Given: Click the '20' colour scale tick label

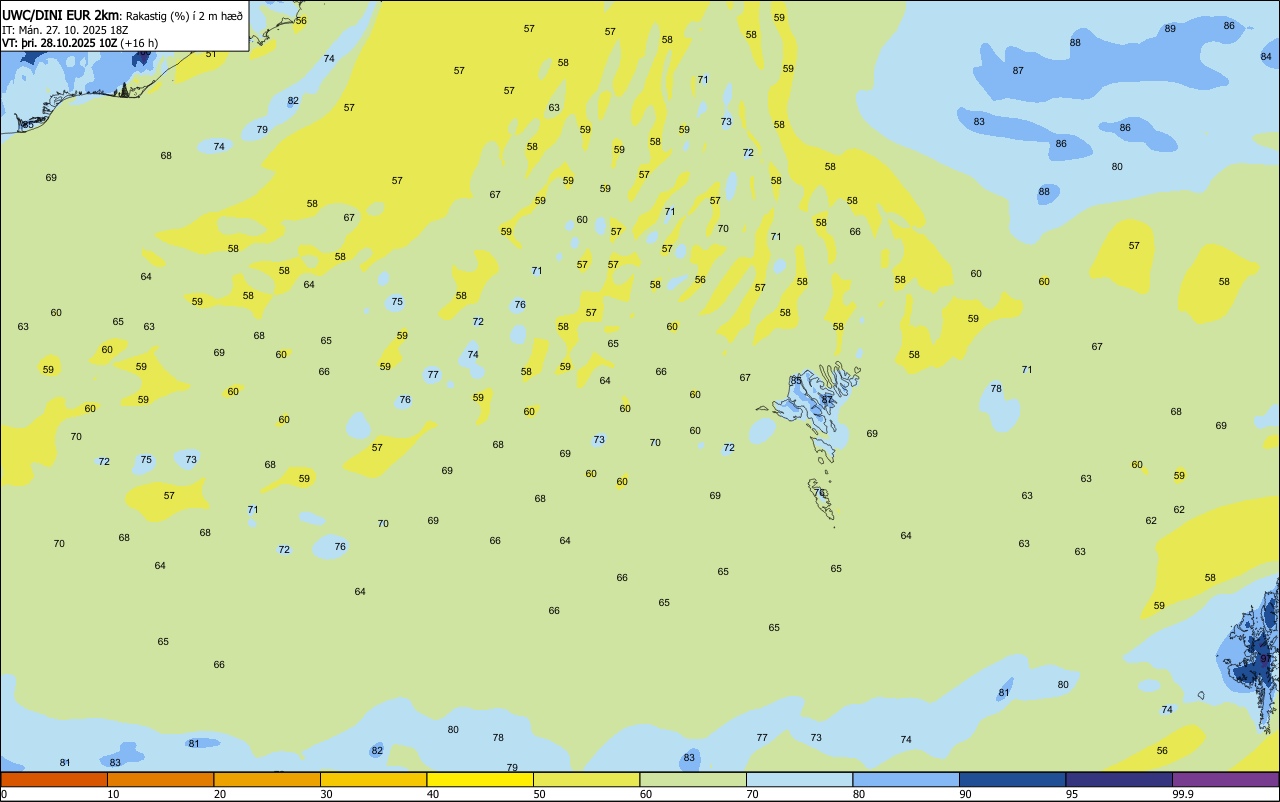Looking at the screenshot, I should pyautogui.click(x=220, y=794).
